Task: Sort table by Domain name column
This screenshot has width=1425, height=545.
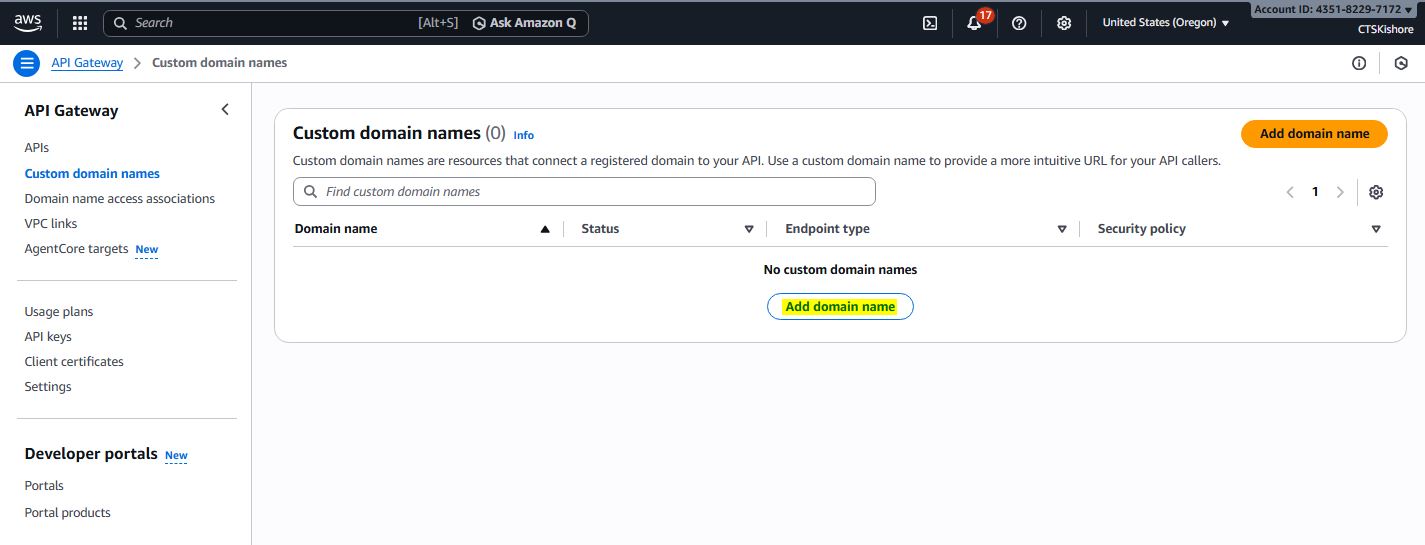Action: point(420,229)
